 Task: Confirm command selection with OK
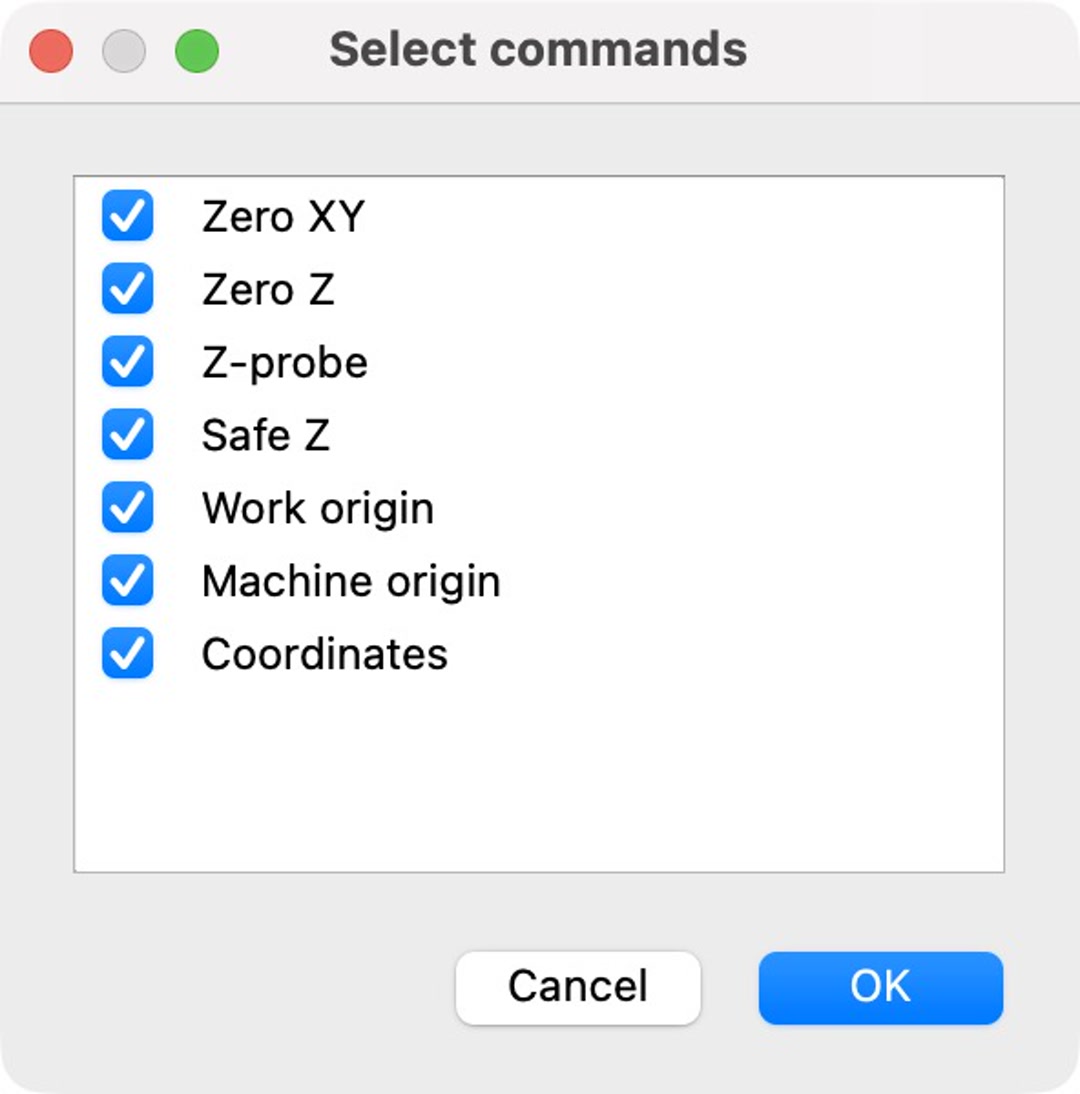point(879,986)
